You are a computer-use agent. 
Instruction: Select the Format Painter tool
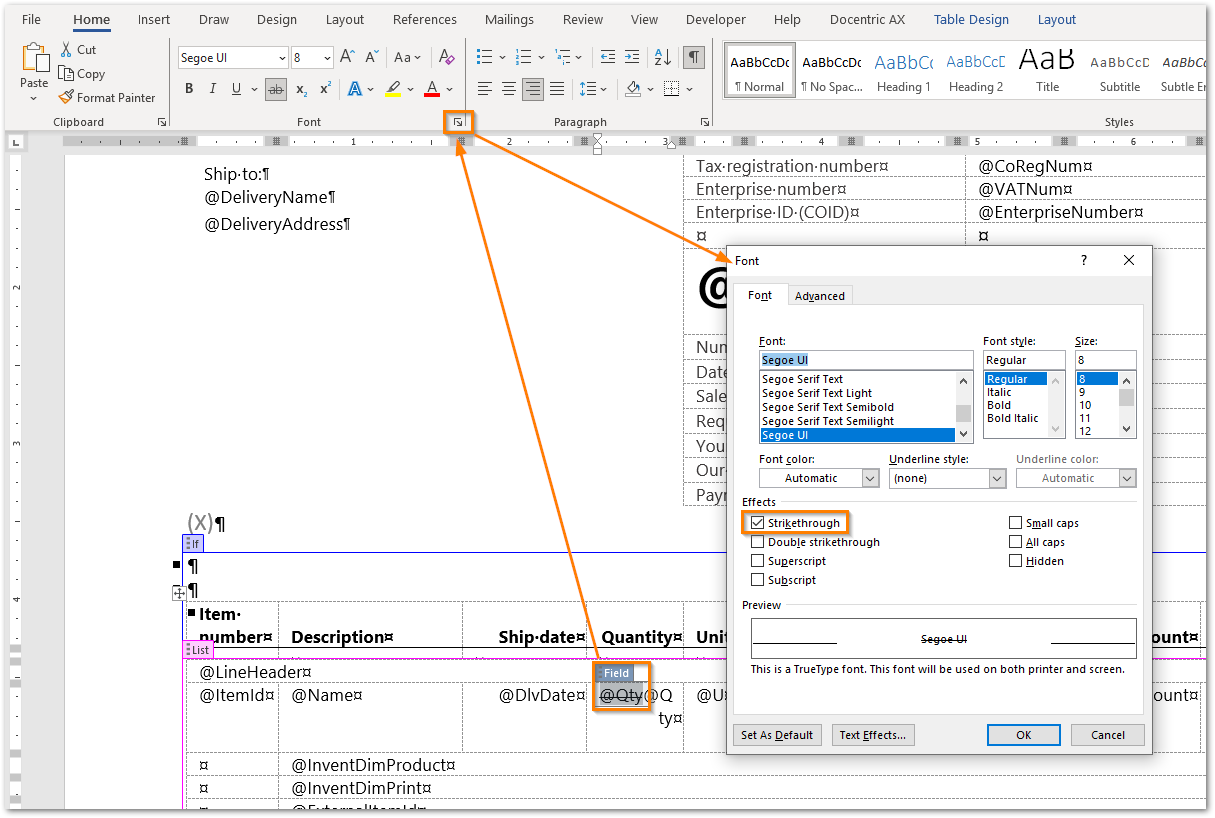coord(107,98)
